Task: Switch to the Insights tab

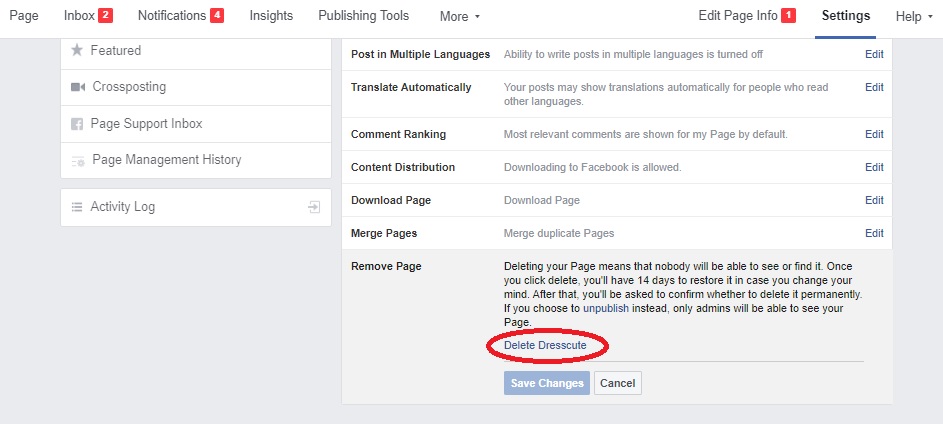Action: pos(271,16)
